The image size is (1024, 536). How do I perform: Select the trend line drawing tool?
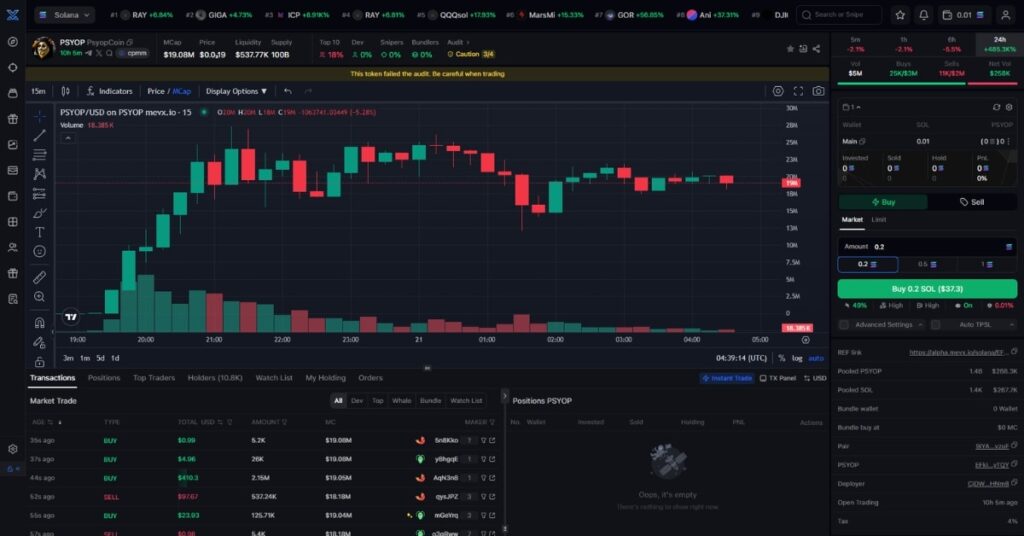[x=40, y=135]
